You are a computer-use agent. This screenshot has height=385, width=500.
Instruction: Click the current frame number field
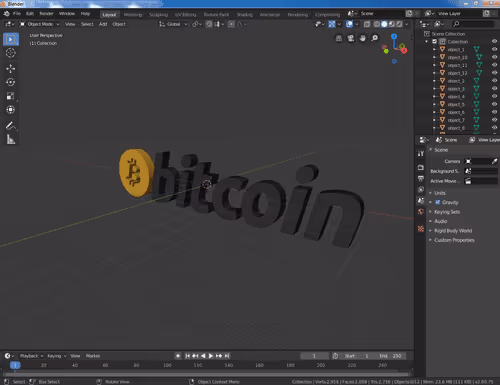pyautogui.click(x=314, y=356)
